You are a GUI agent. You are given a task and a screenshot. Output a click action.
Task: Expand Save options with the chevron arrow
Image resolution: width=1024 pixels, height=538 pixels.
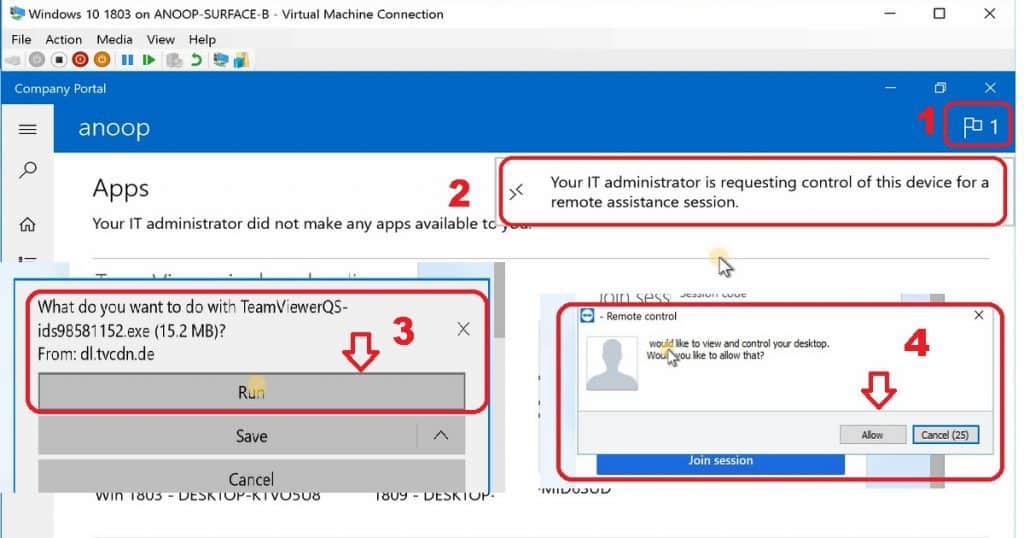[441, 435]
